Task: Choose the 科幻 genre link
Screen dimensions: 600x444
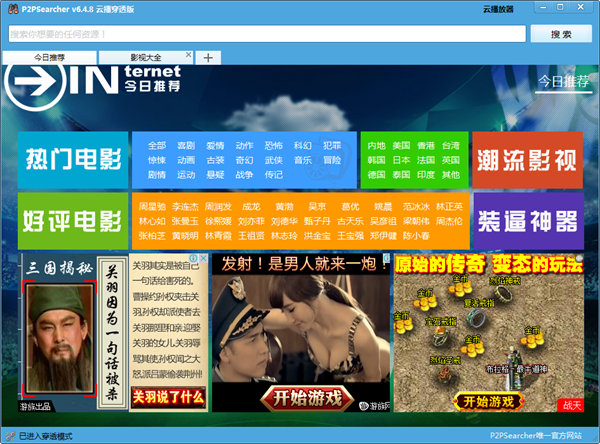Action: [x=302, y=145]
